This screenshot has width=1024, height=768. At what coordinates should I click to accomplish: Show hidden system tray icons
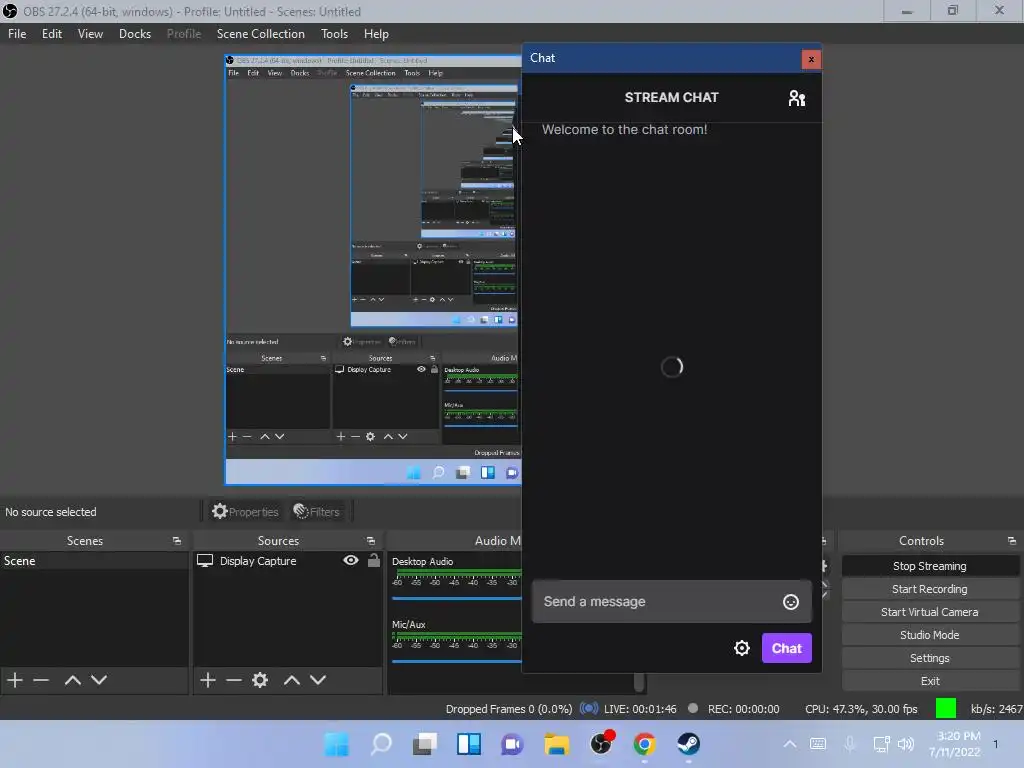coord(790,744)
